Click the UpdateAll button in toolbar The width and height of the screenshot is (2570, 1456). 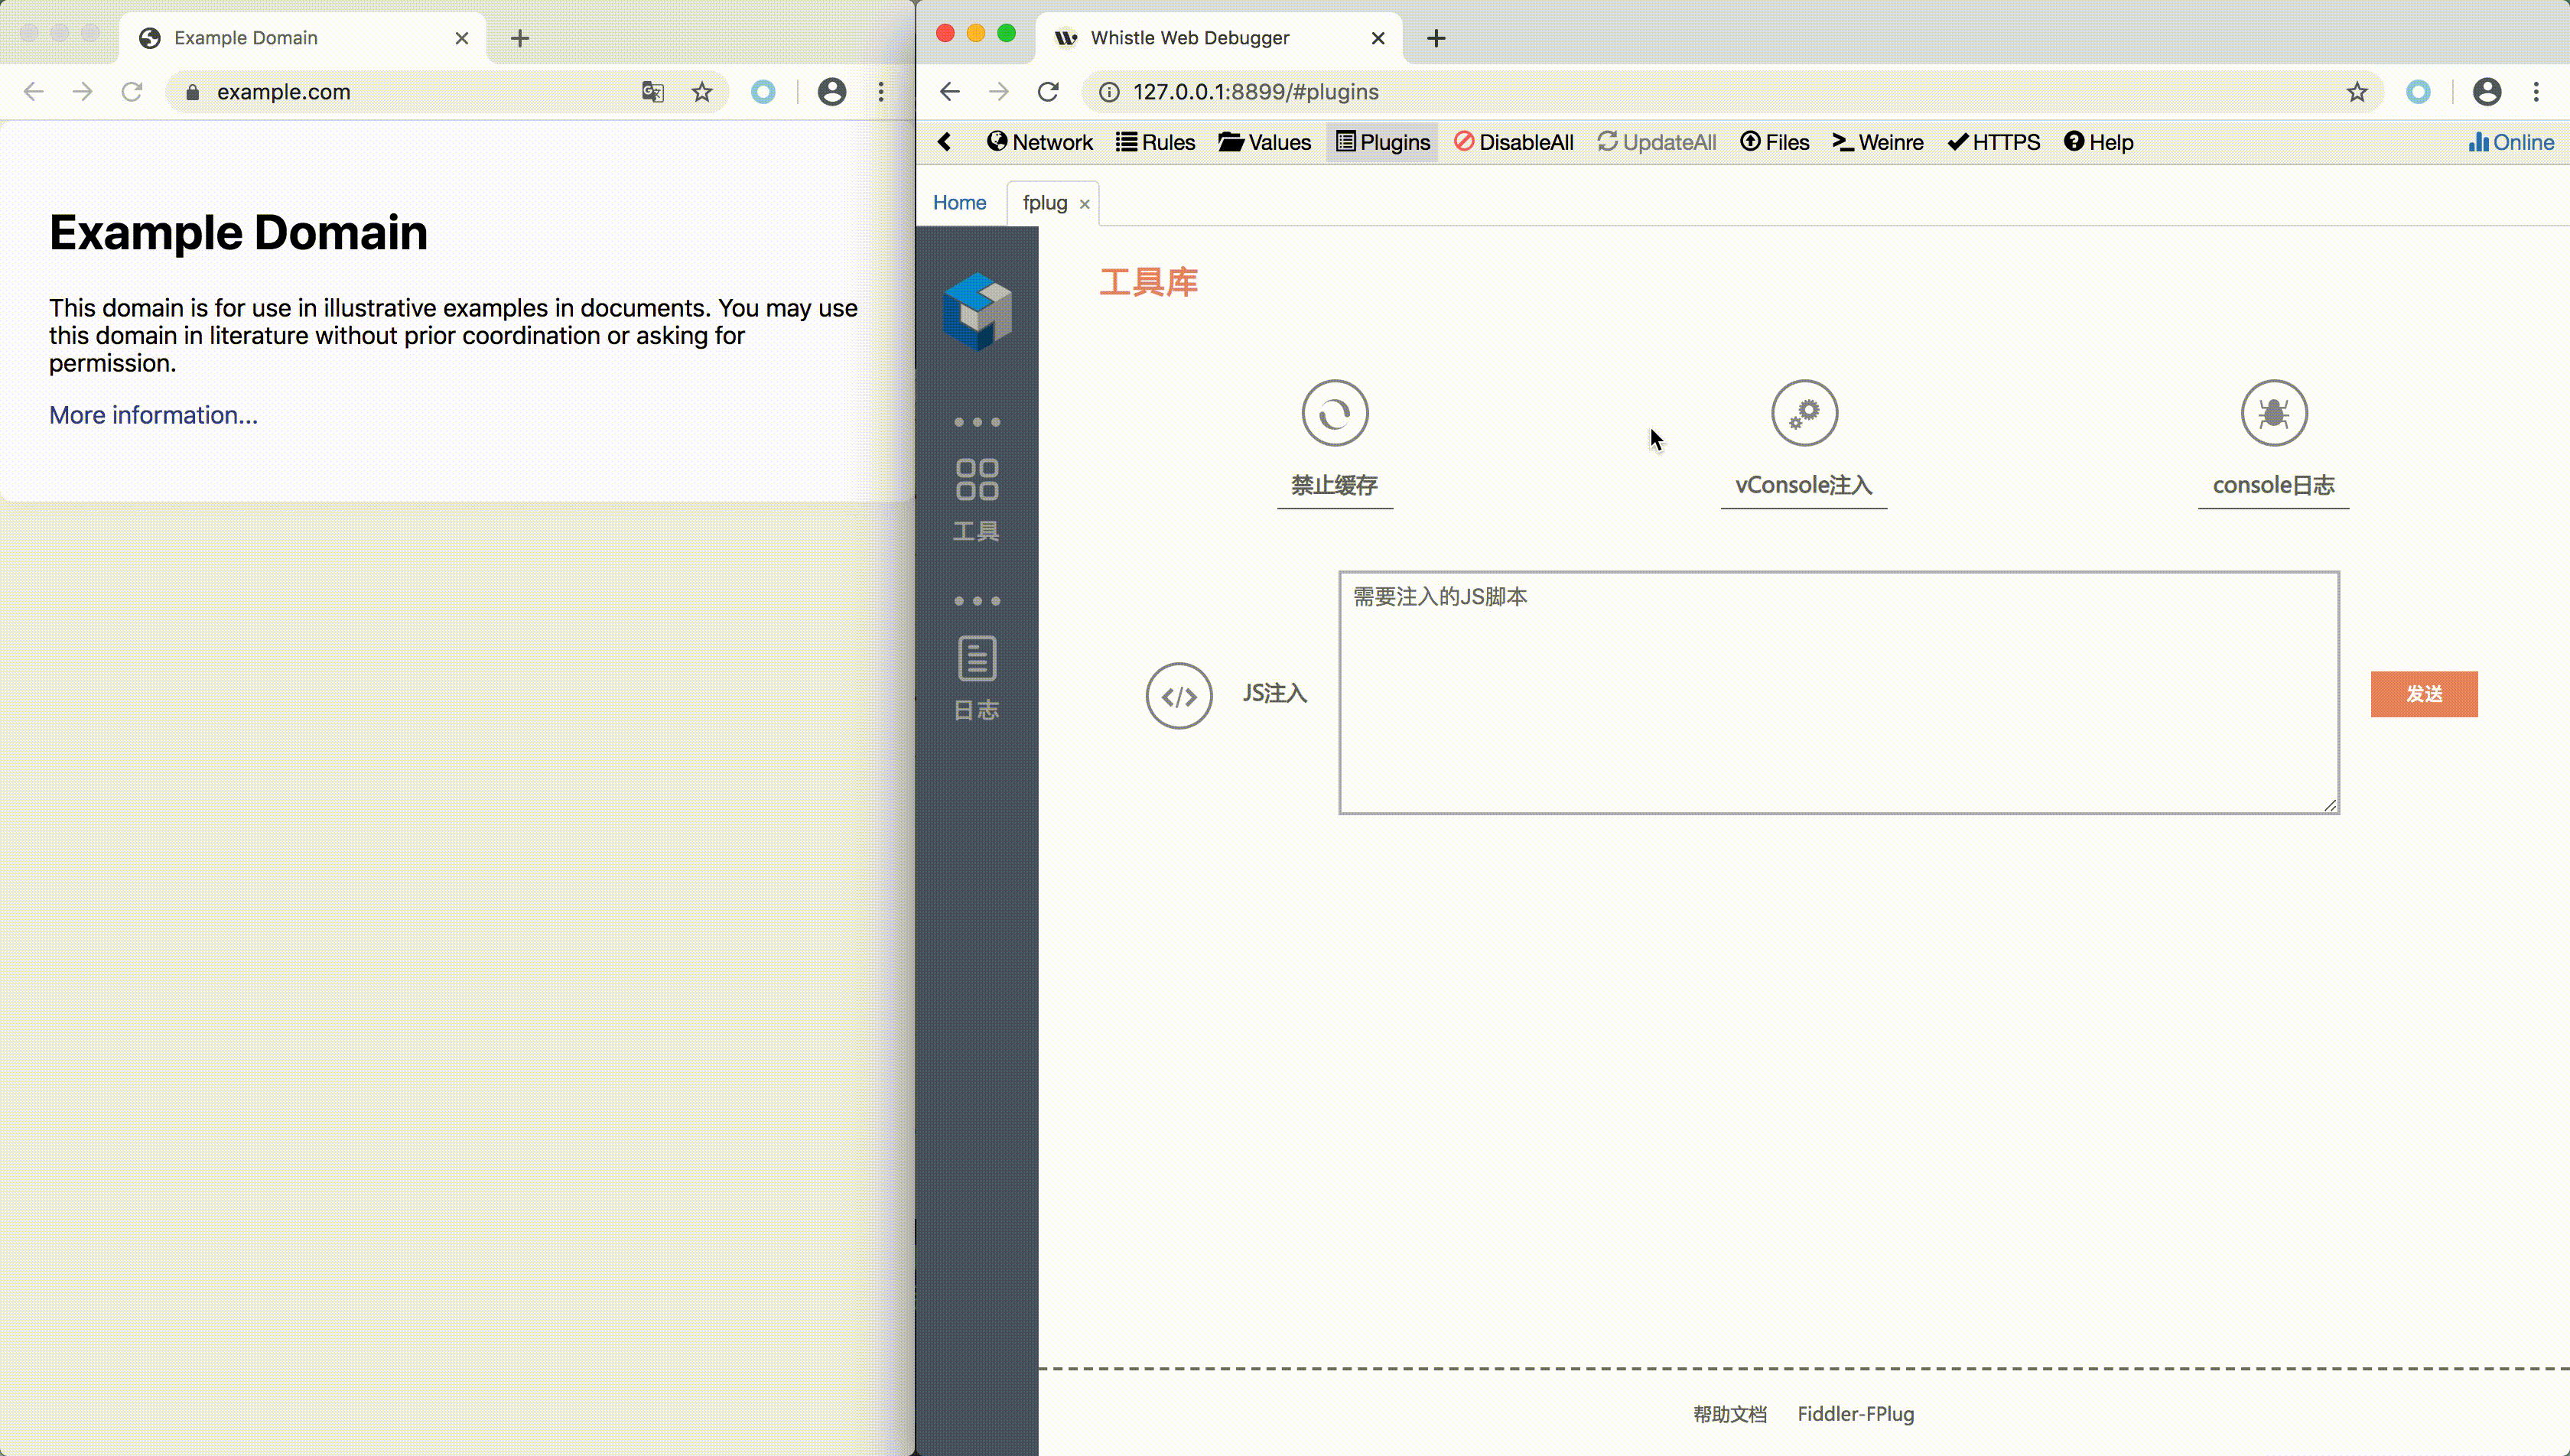pyautogui.click(x=1656, y=141)
